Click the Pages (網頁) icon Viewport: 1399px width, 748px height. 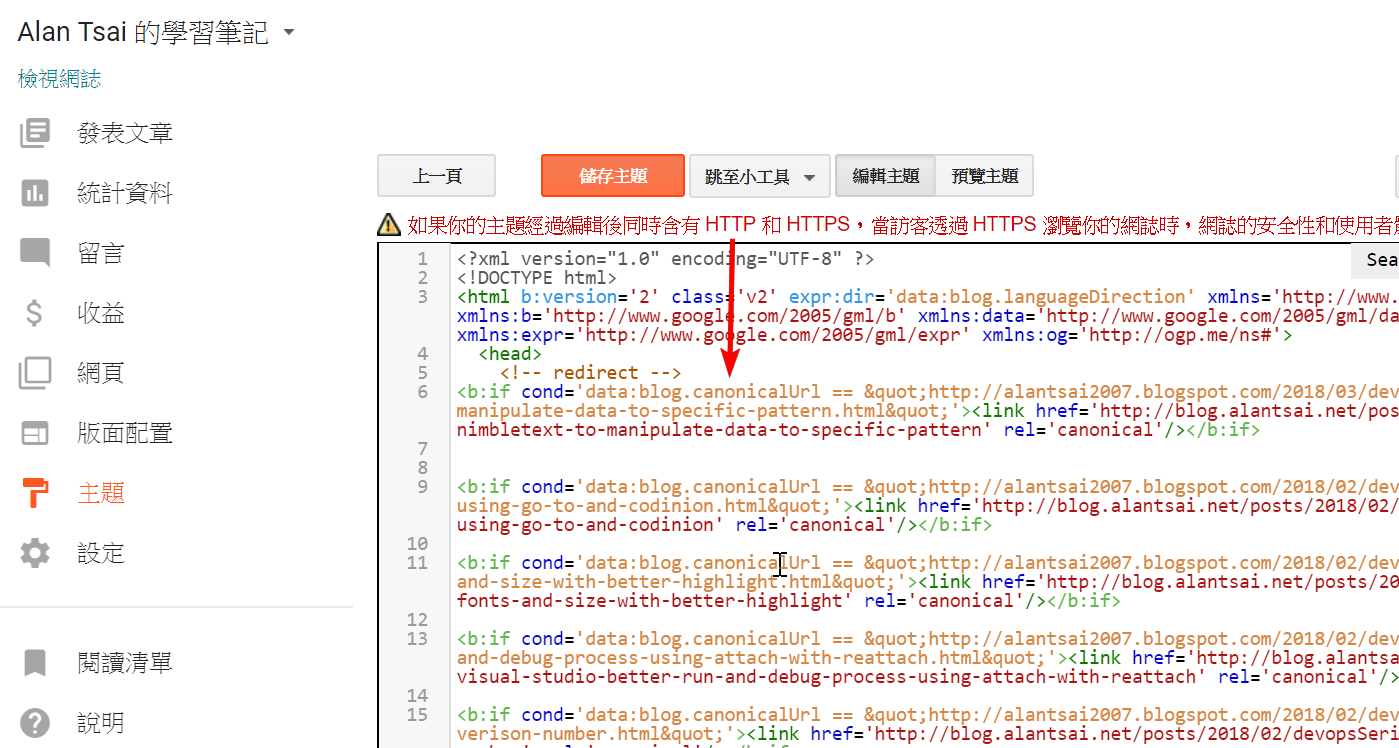coord(35,373)
